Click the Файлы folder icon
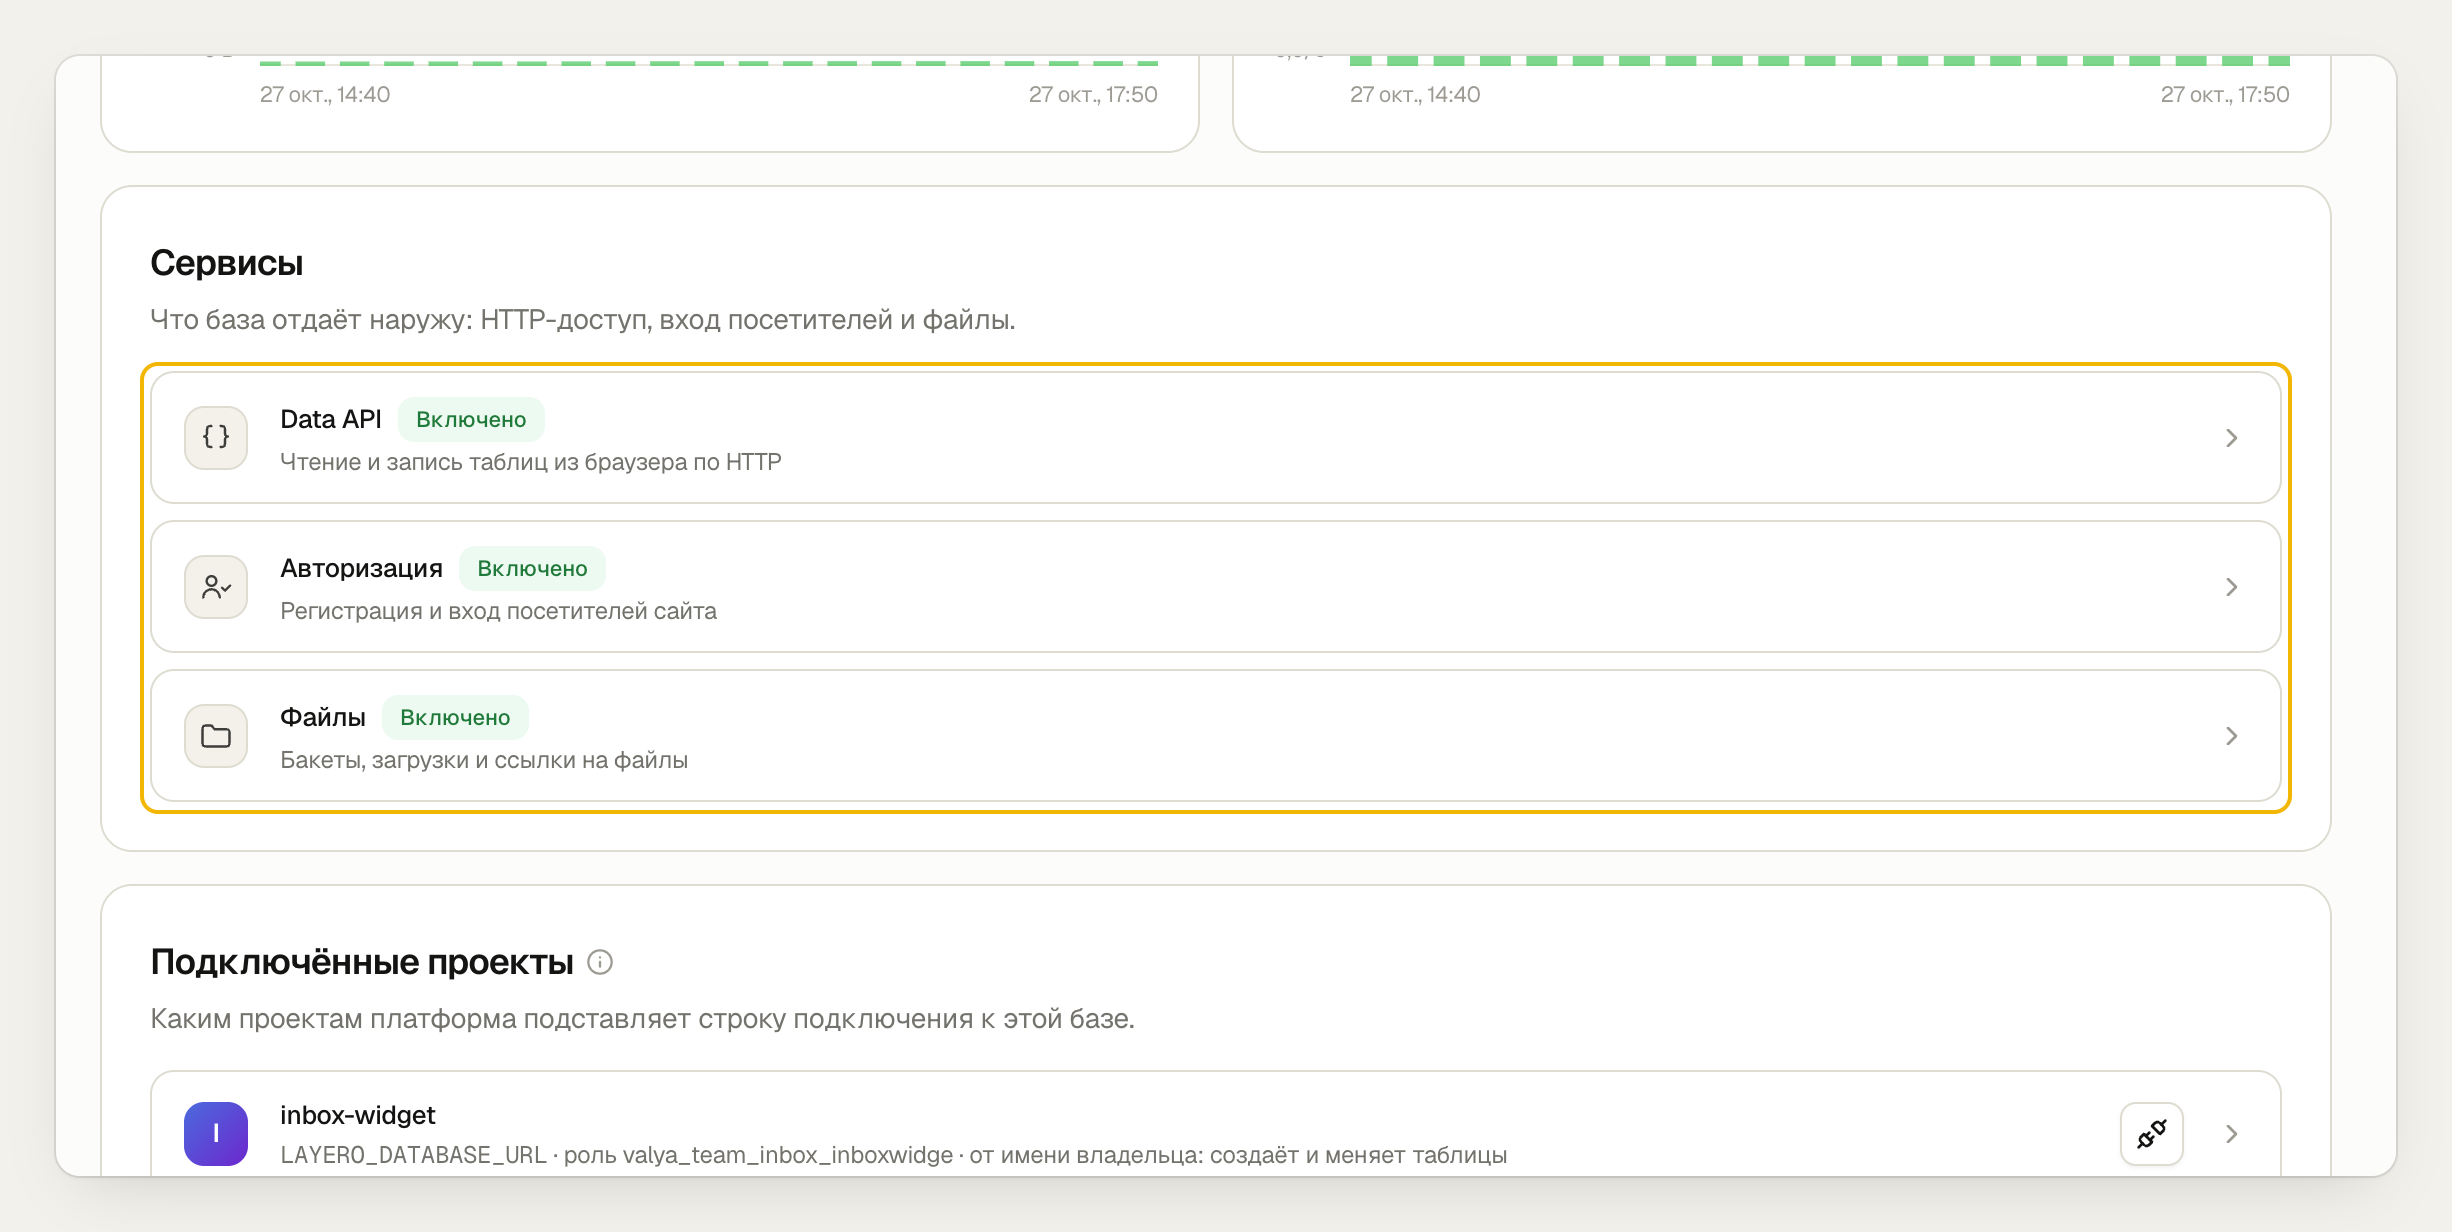Viewport: 2452px width, 1232px height. [216, 735]
